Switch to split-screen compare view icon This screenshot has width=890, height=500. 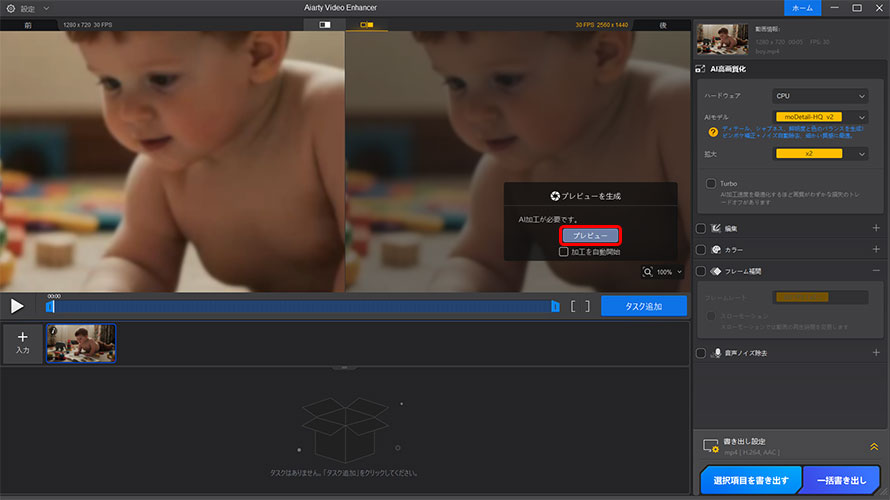324,24
